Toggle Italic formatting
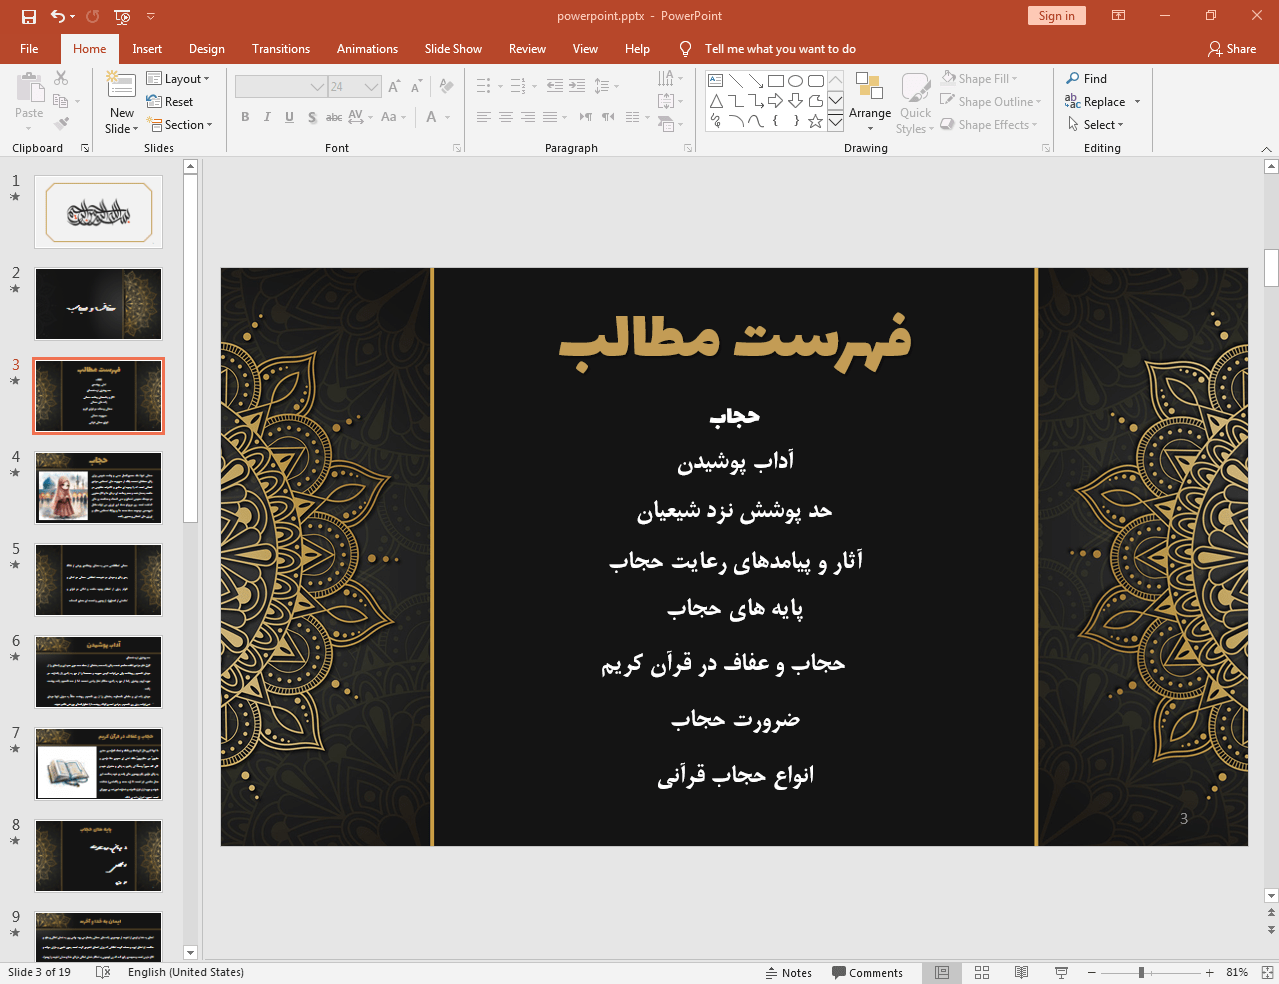1279x984 pixels. coord(266,117)
